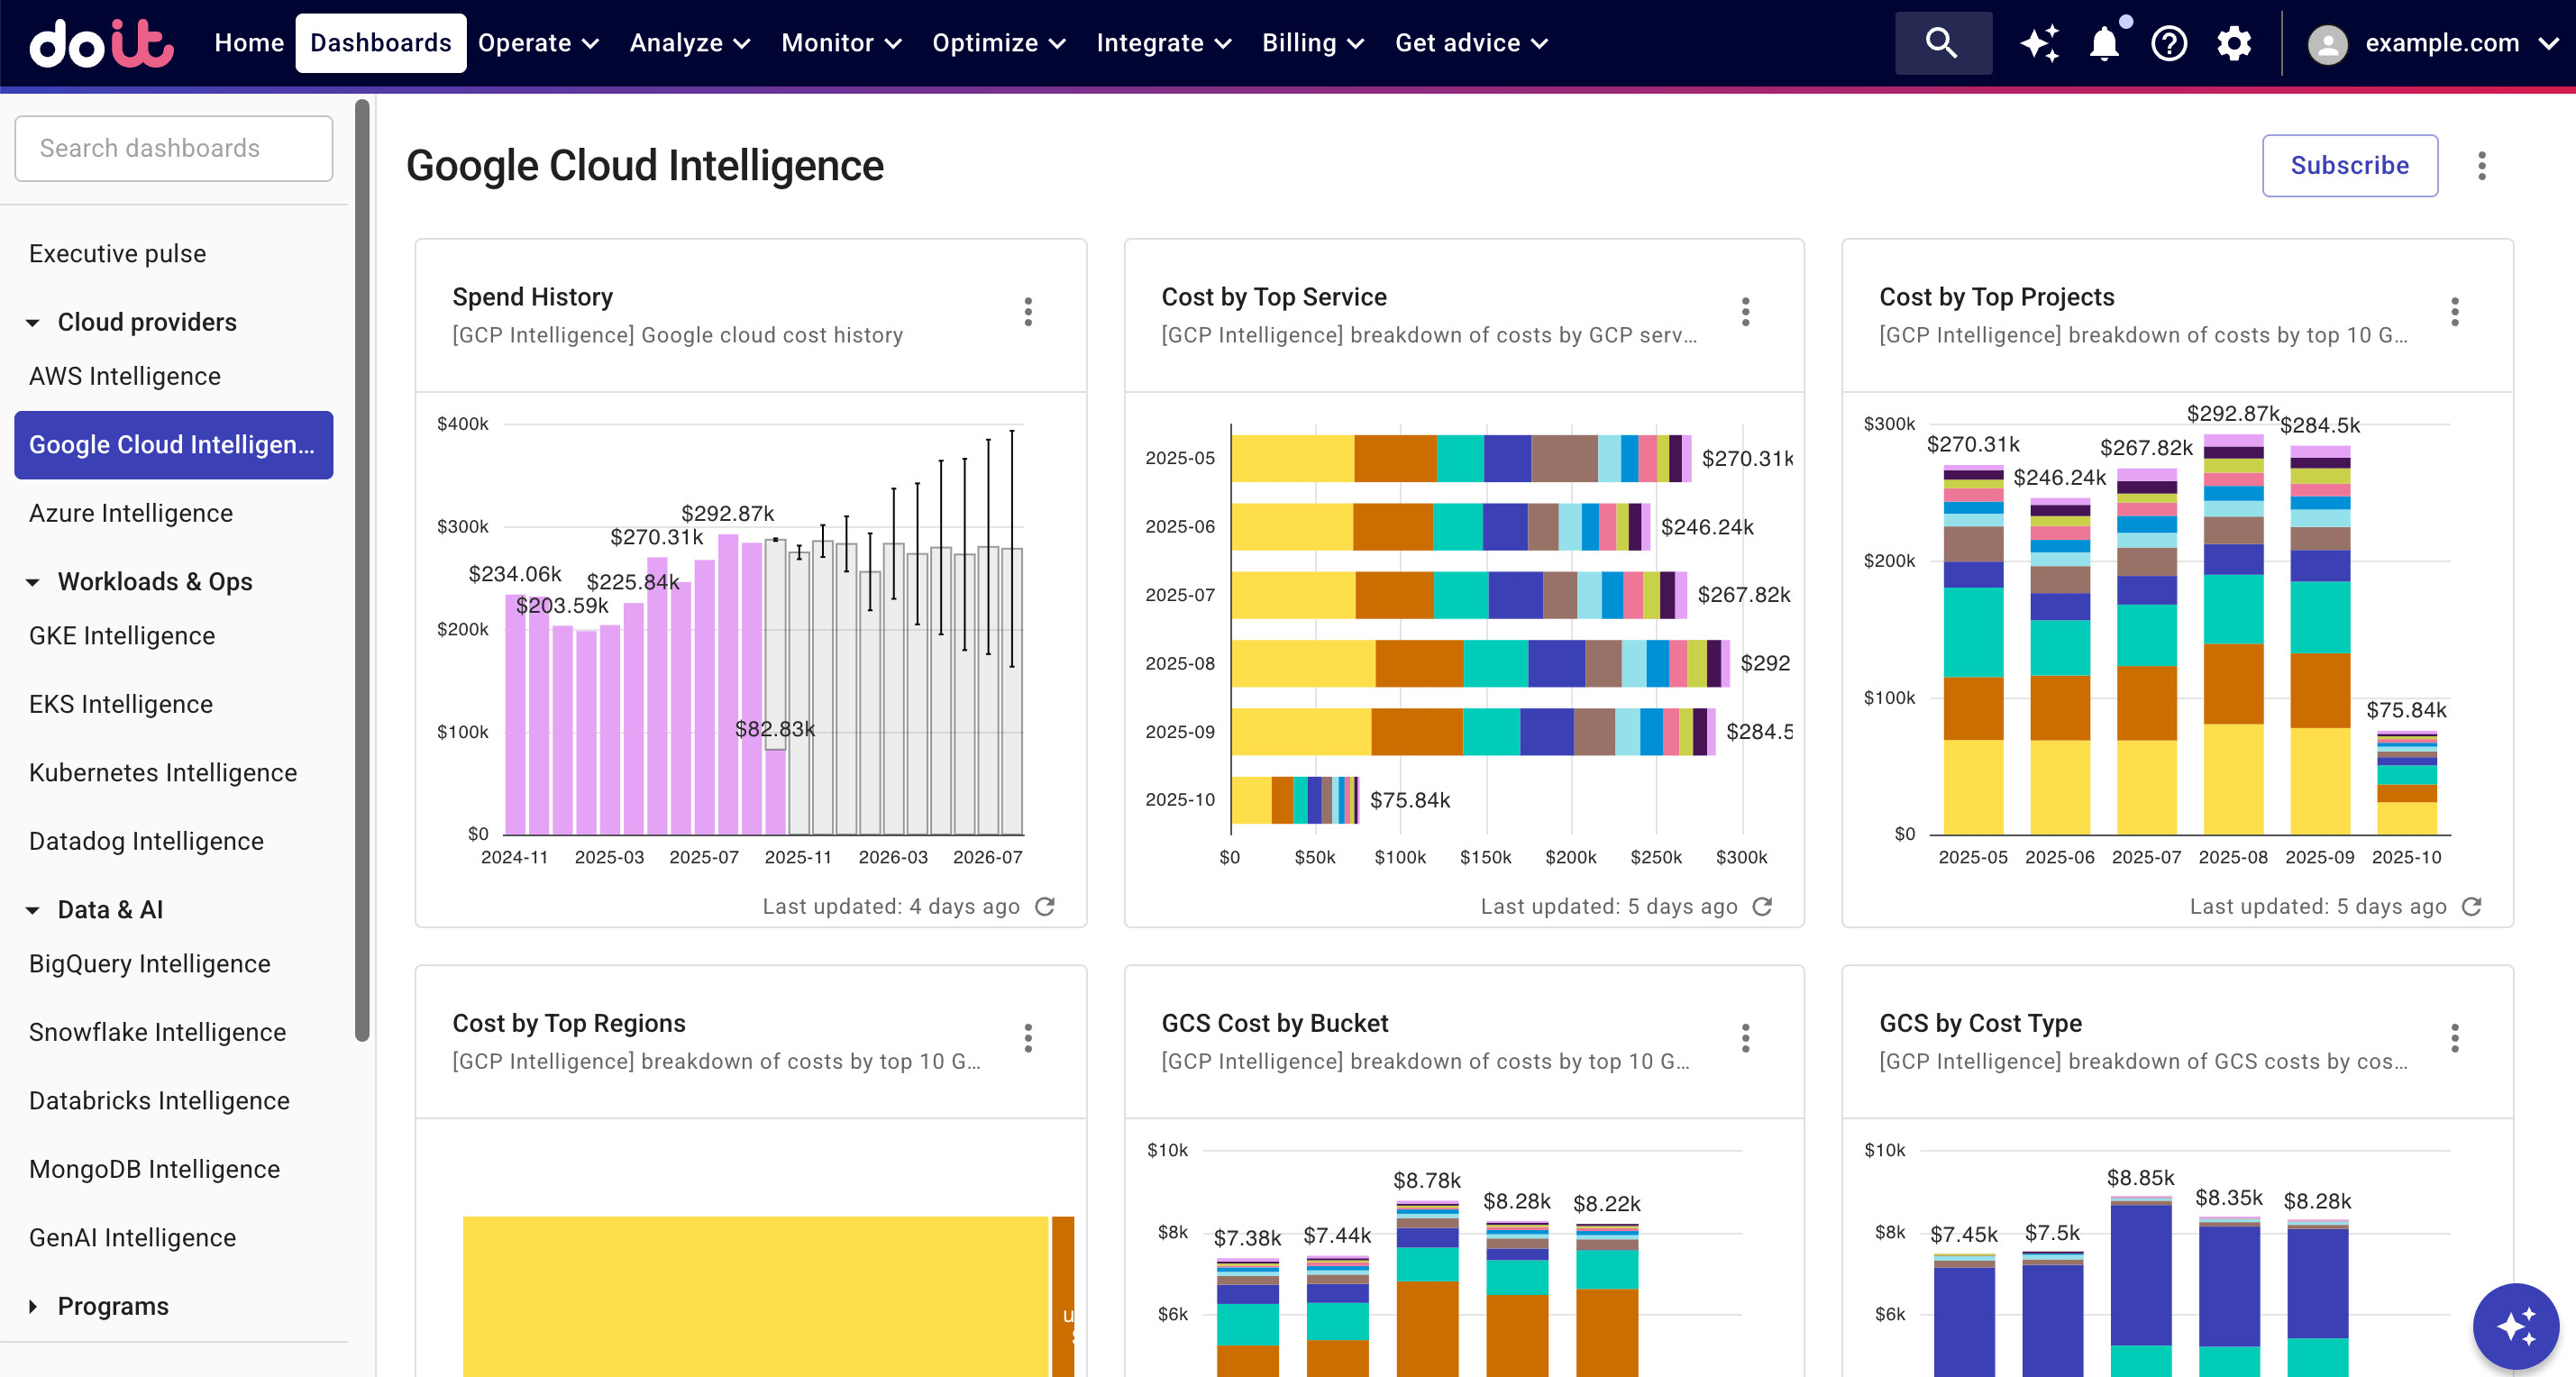Refresh the Spend History widget
This screenshot has width=2576, height=1377.
click(x=1046, y=906)
